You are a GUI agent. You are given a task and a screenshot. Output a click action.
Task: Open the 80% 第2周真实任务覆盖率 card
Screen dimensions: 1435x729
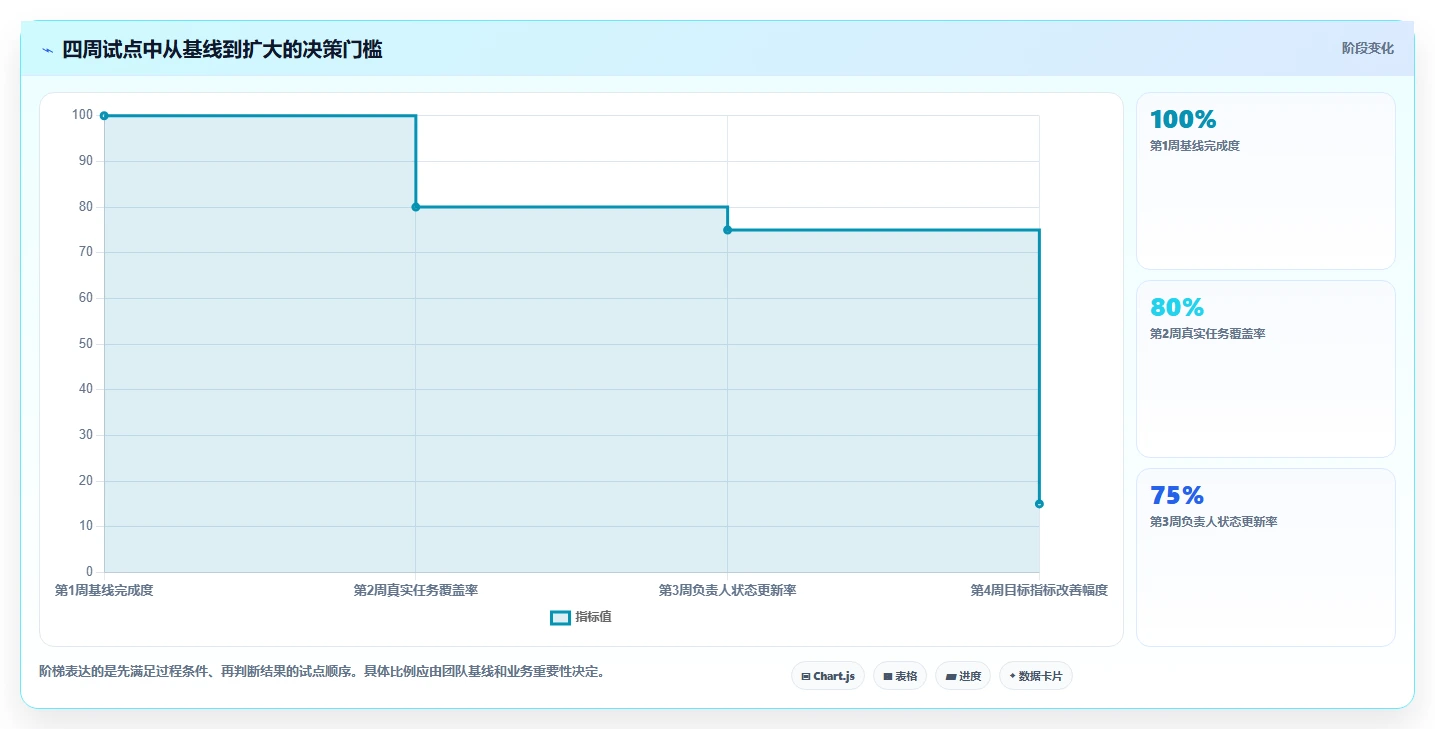[x=1265, y=369]
